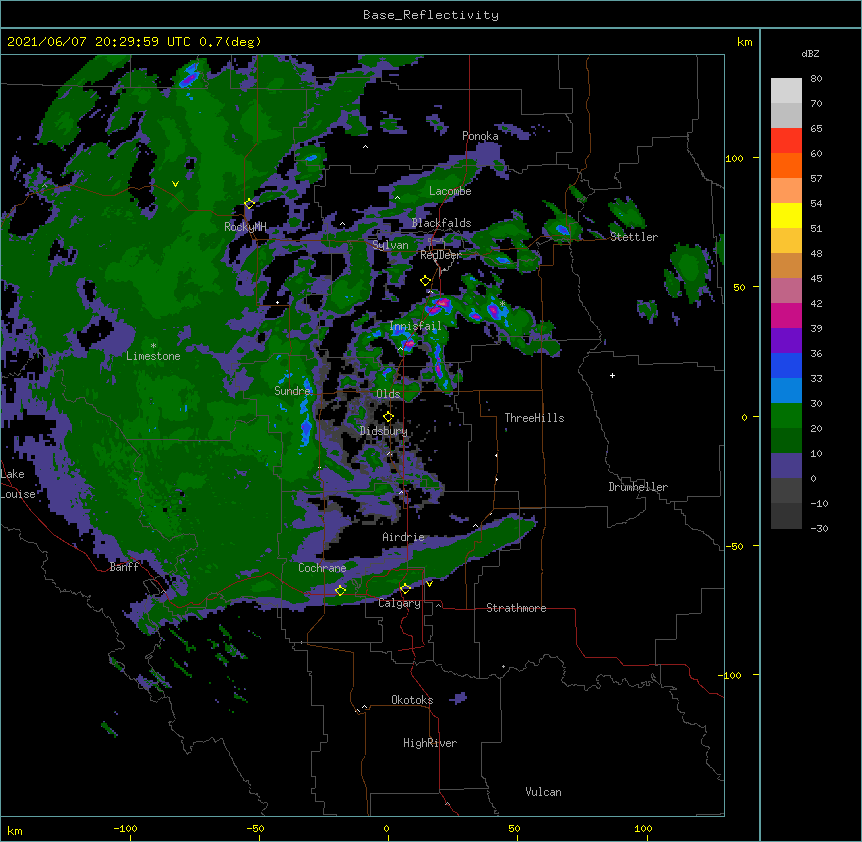Viewport: 862px width, 842px height.
Task: Click the yellow diamond marker below Cochrane
Action: pyautogui.click(x=340, y=590)
